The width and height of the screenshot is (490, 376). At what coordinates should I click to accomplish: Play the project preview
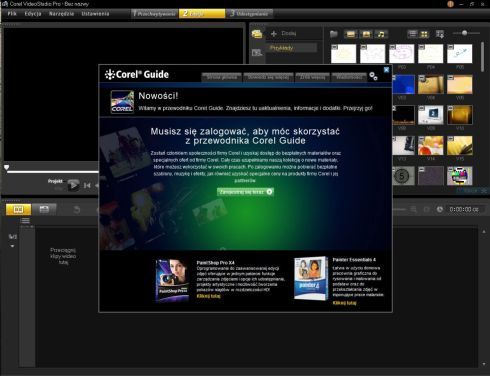click(x=73, y=185)
